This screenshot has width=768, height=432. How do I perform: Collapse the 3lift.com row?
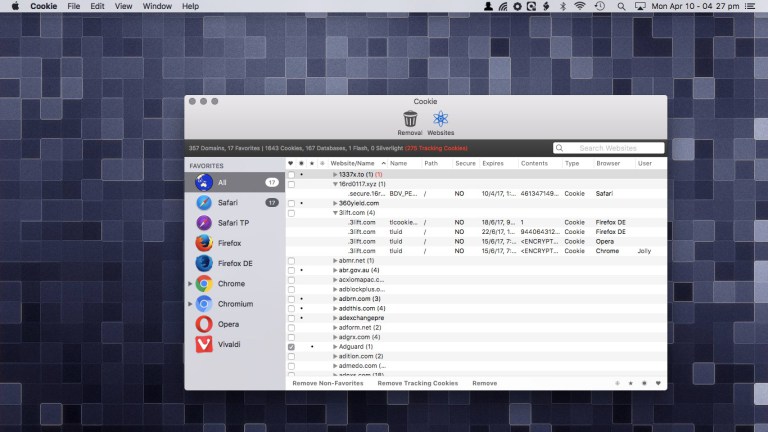[335, 213]
